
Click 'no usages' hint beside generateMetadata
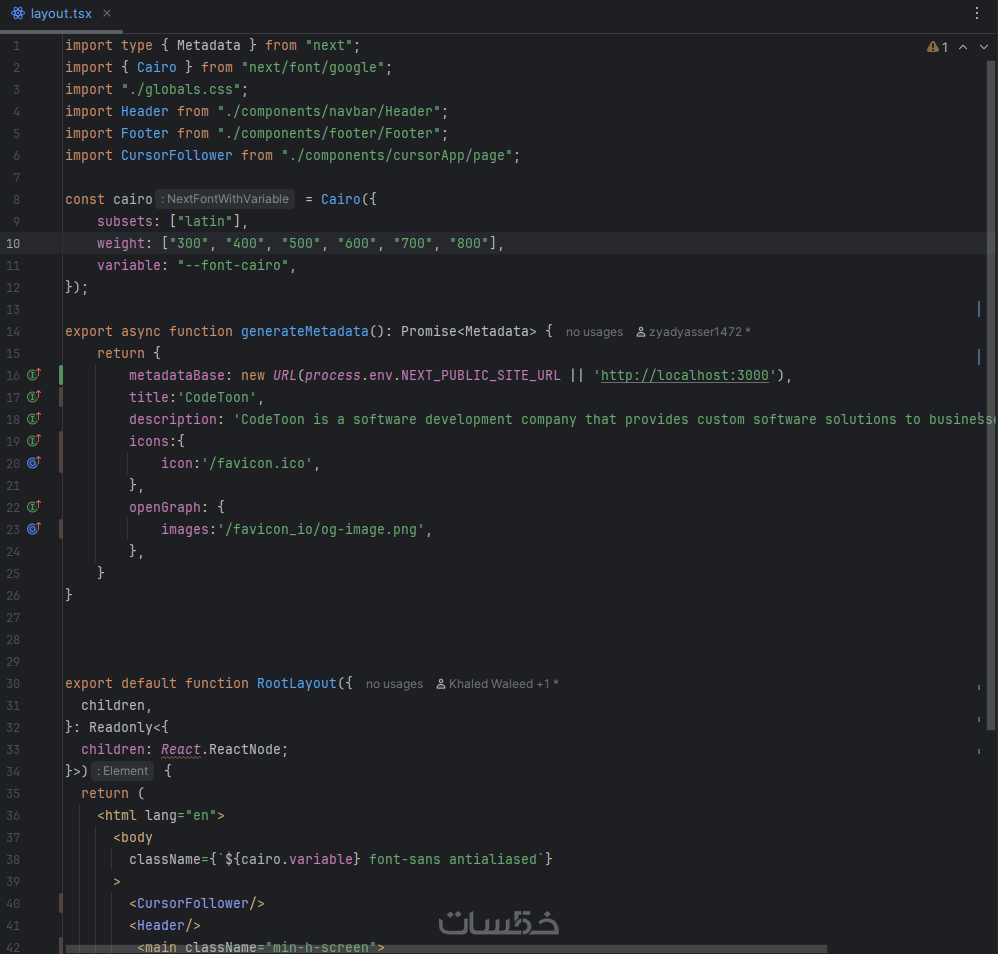click(x=594, y=332)
